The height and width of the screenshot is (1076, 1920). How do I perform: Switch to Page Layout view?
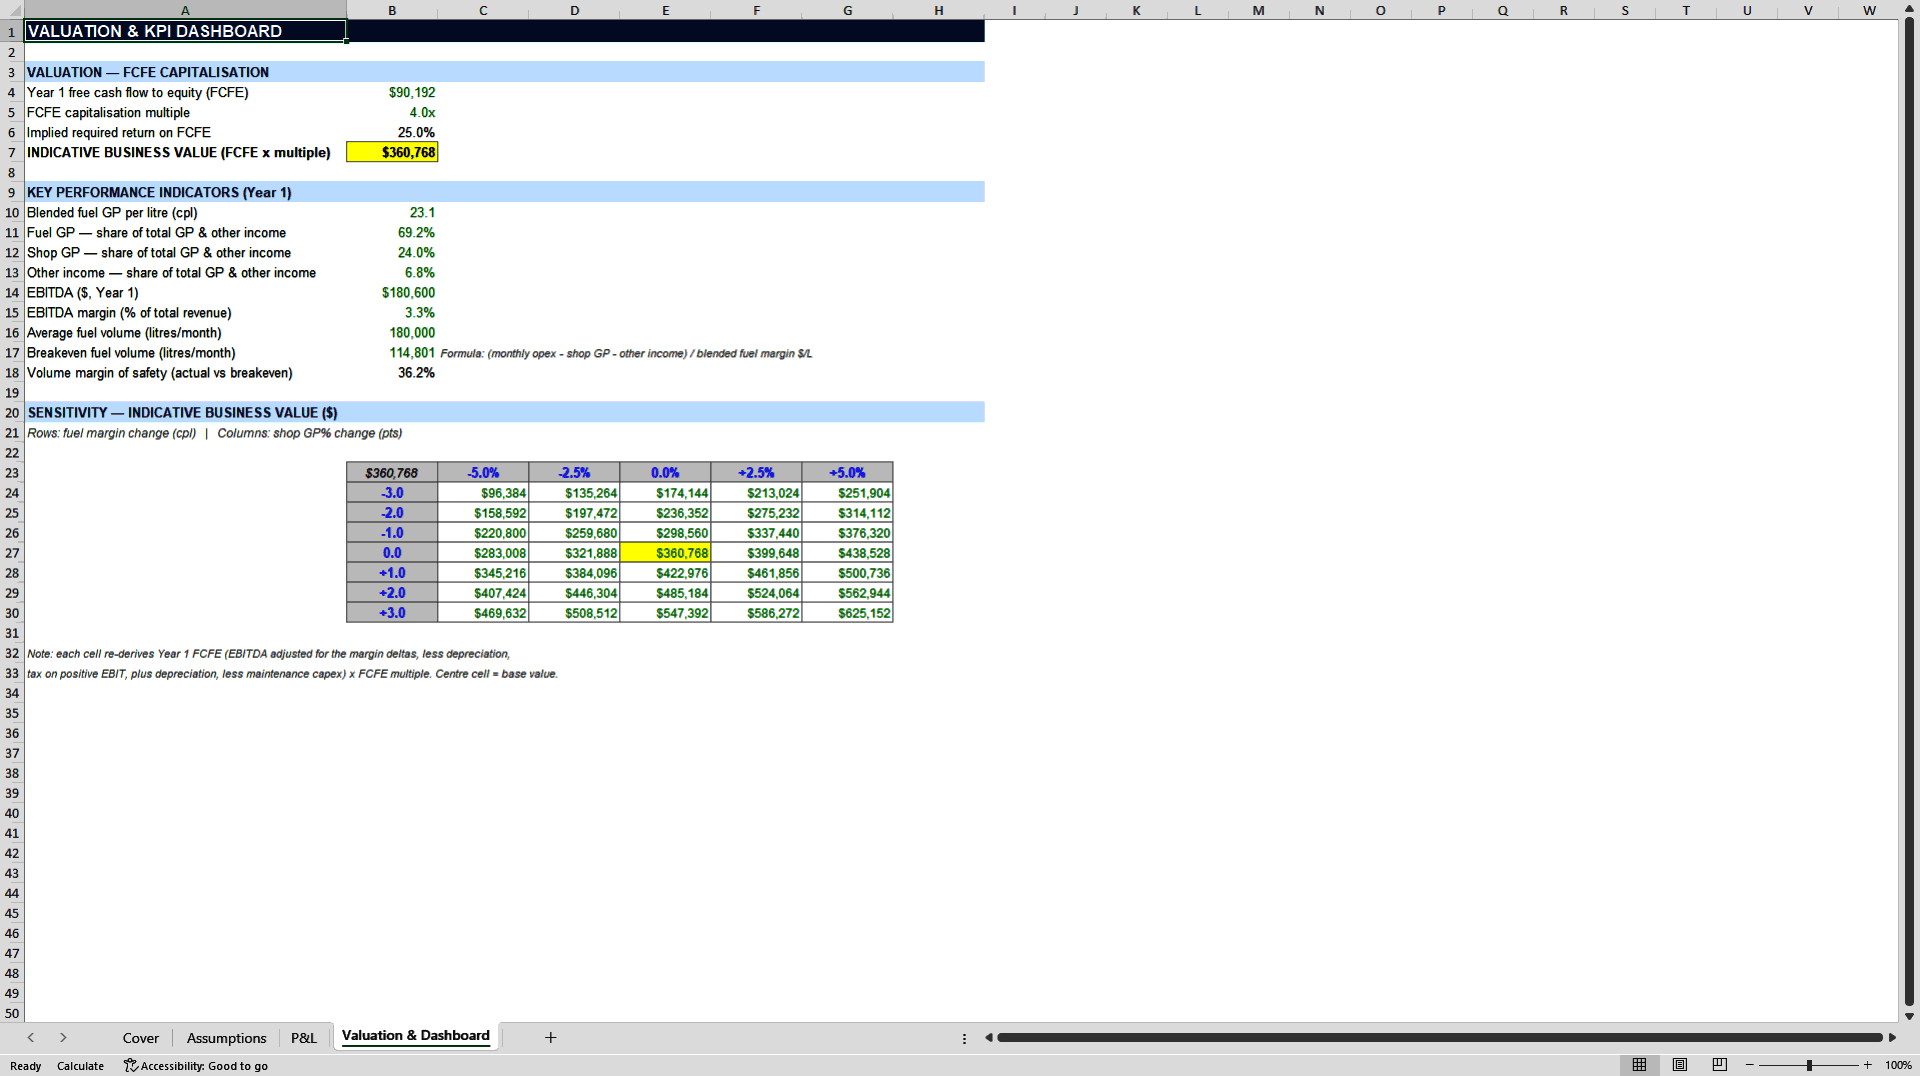(1680, 1065)
